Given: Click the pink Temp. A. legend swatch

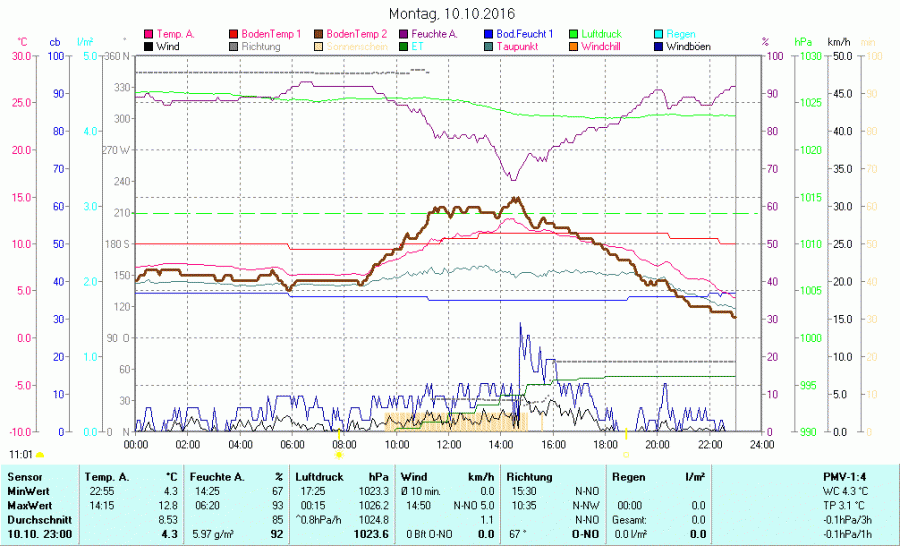Looking at the screenshot, I should [150, 34].
